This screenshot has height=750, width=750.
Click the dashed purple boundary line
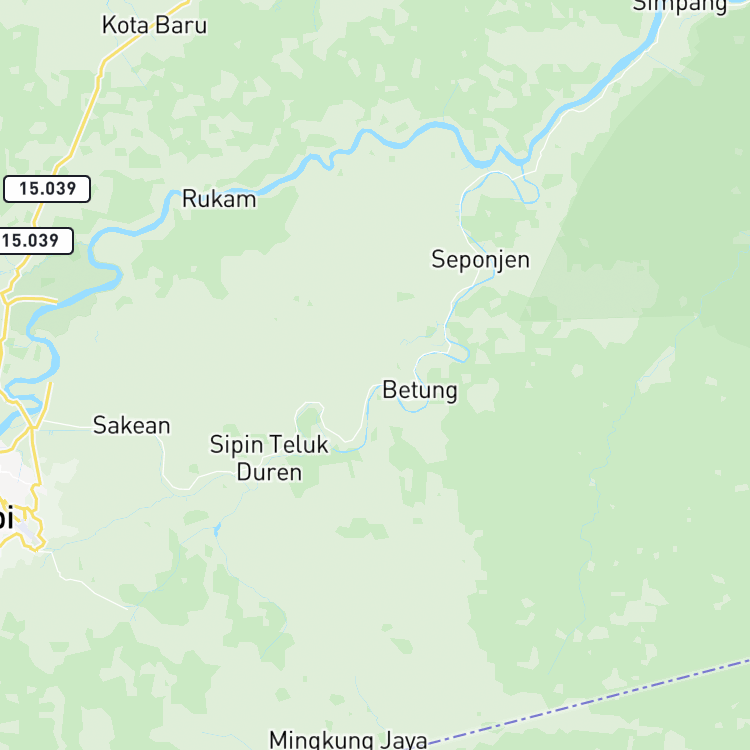pos(588,701)
